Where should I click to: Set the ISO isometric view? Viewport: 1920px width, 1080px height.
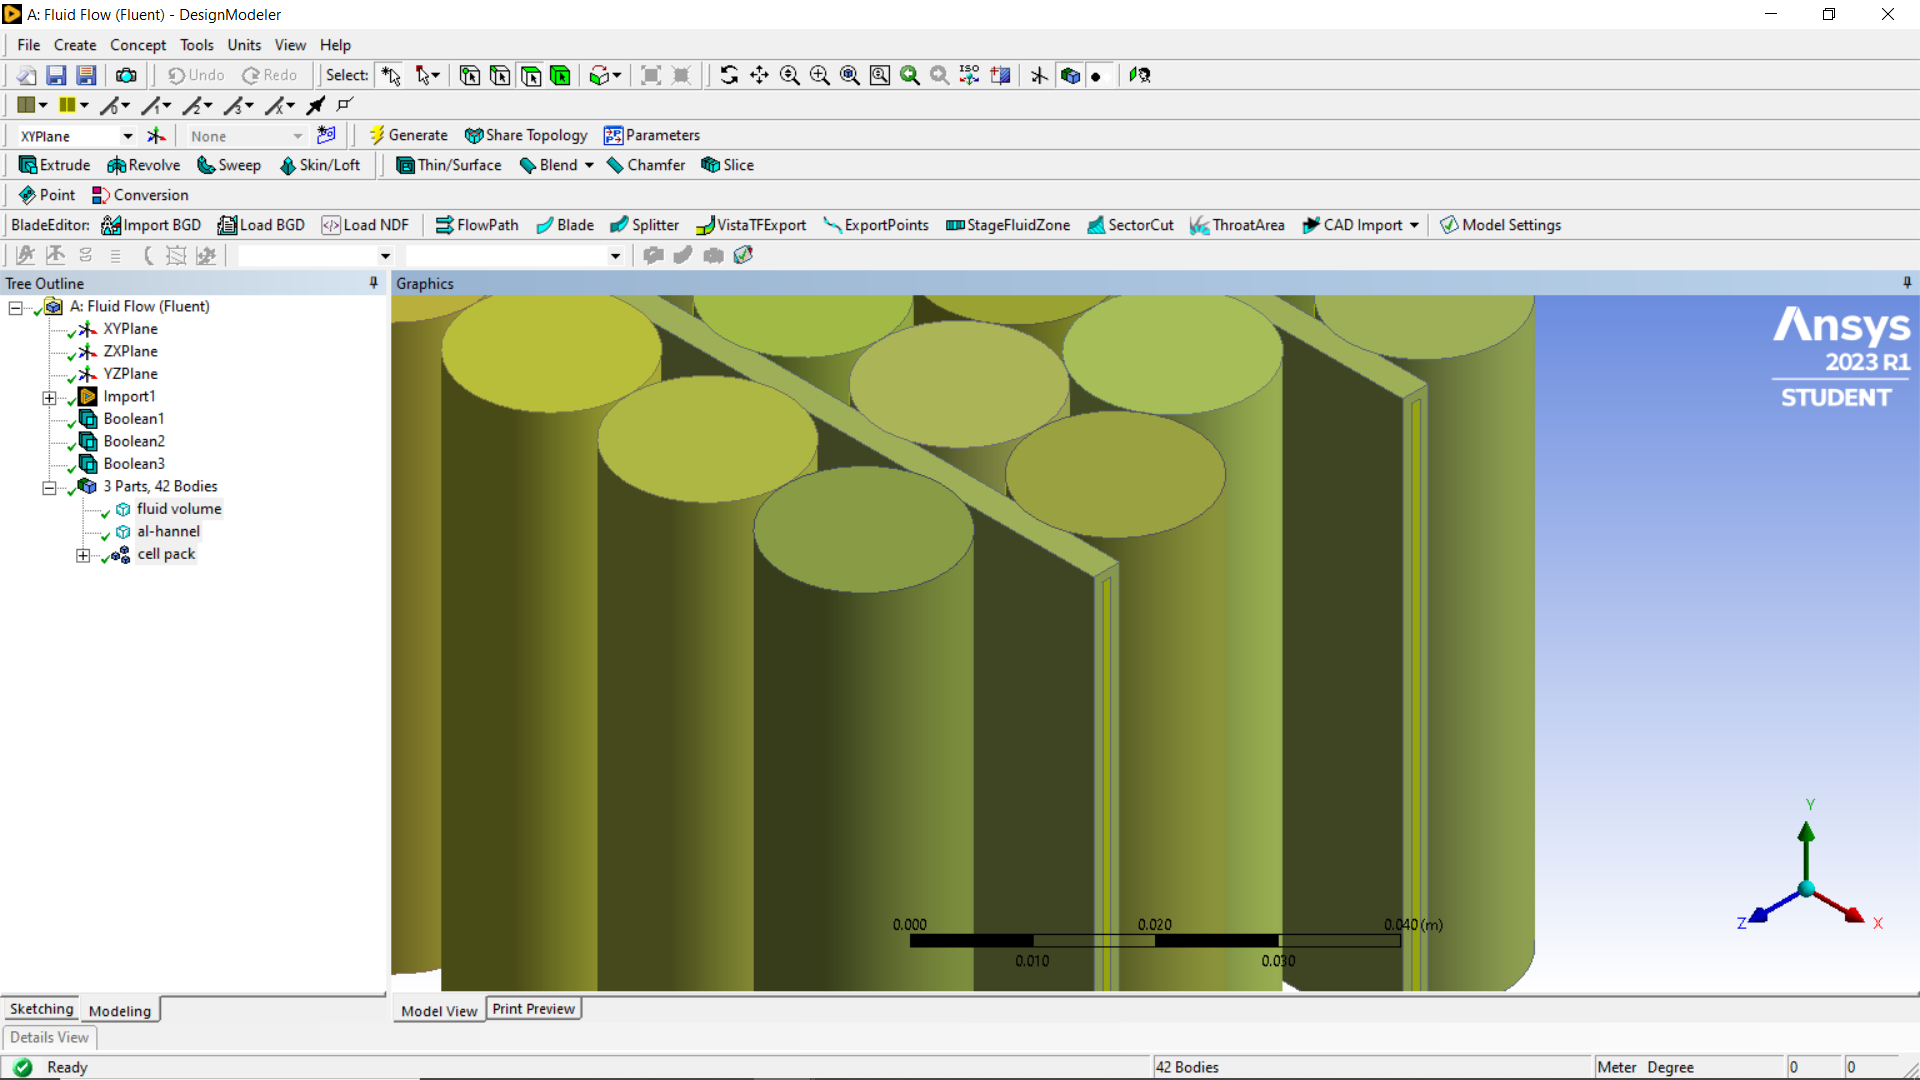[x=969, y=75]
